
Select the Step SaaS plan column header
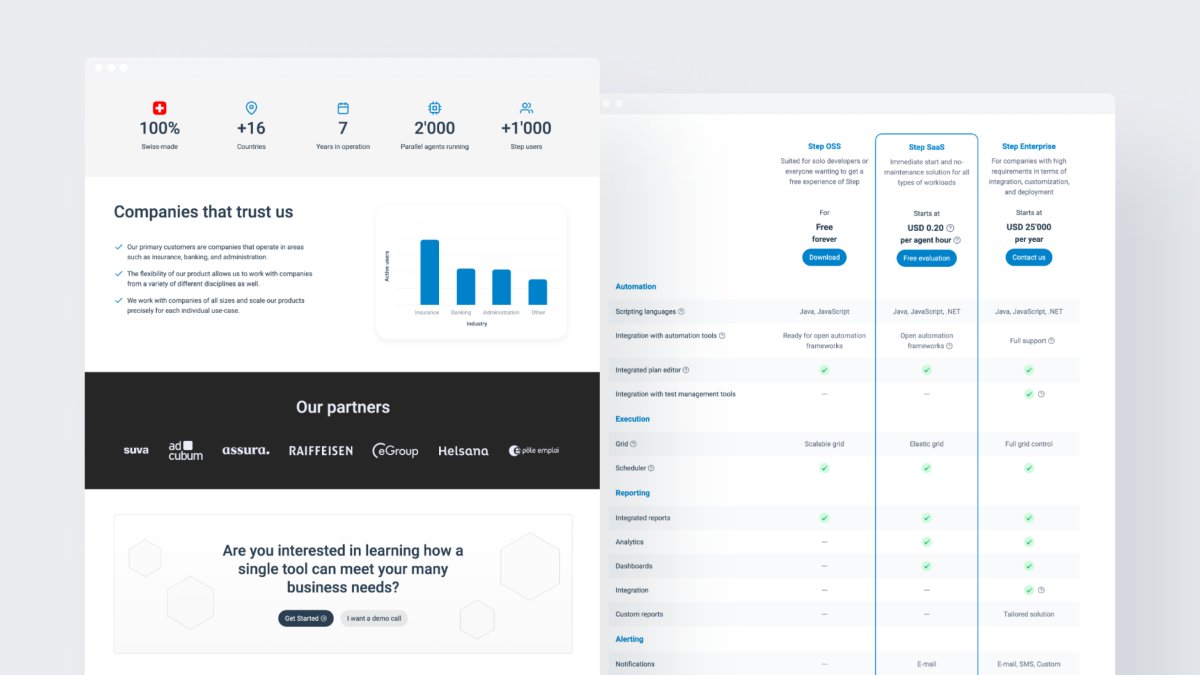(926, 146)
